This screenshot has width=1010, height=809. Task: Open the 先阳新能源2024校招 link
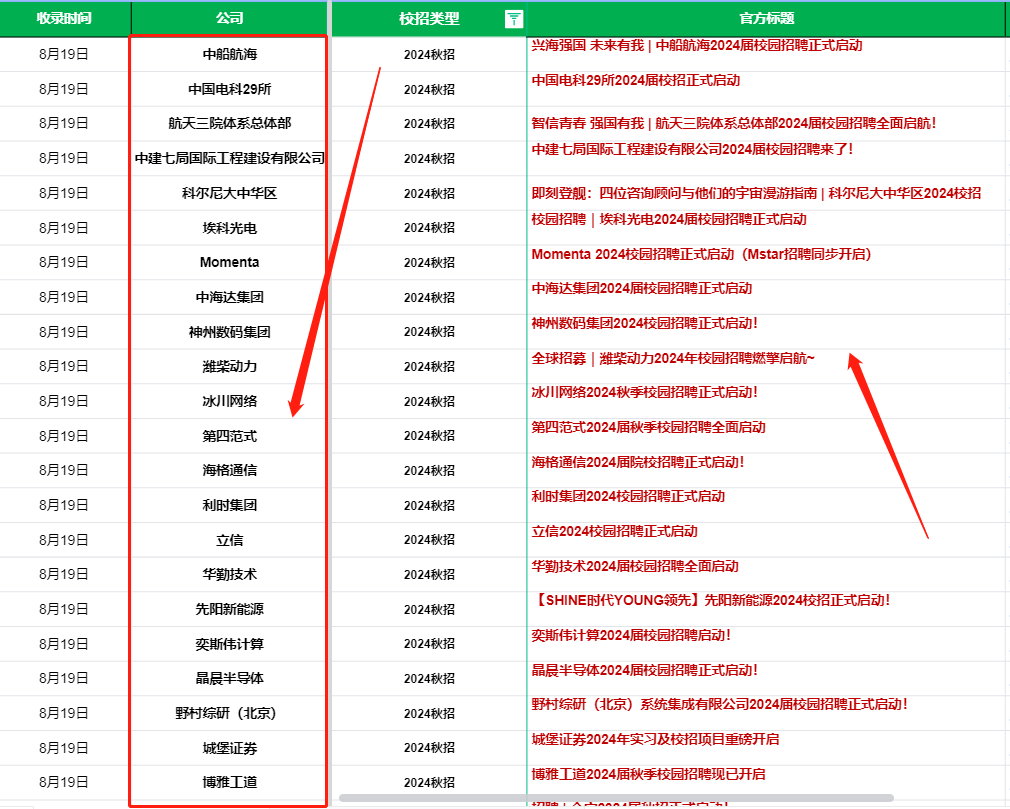pos(711,600)
